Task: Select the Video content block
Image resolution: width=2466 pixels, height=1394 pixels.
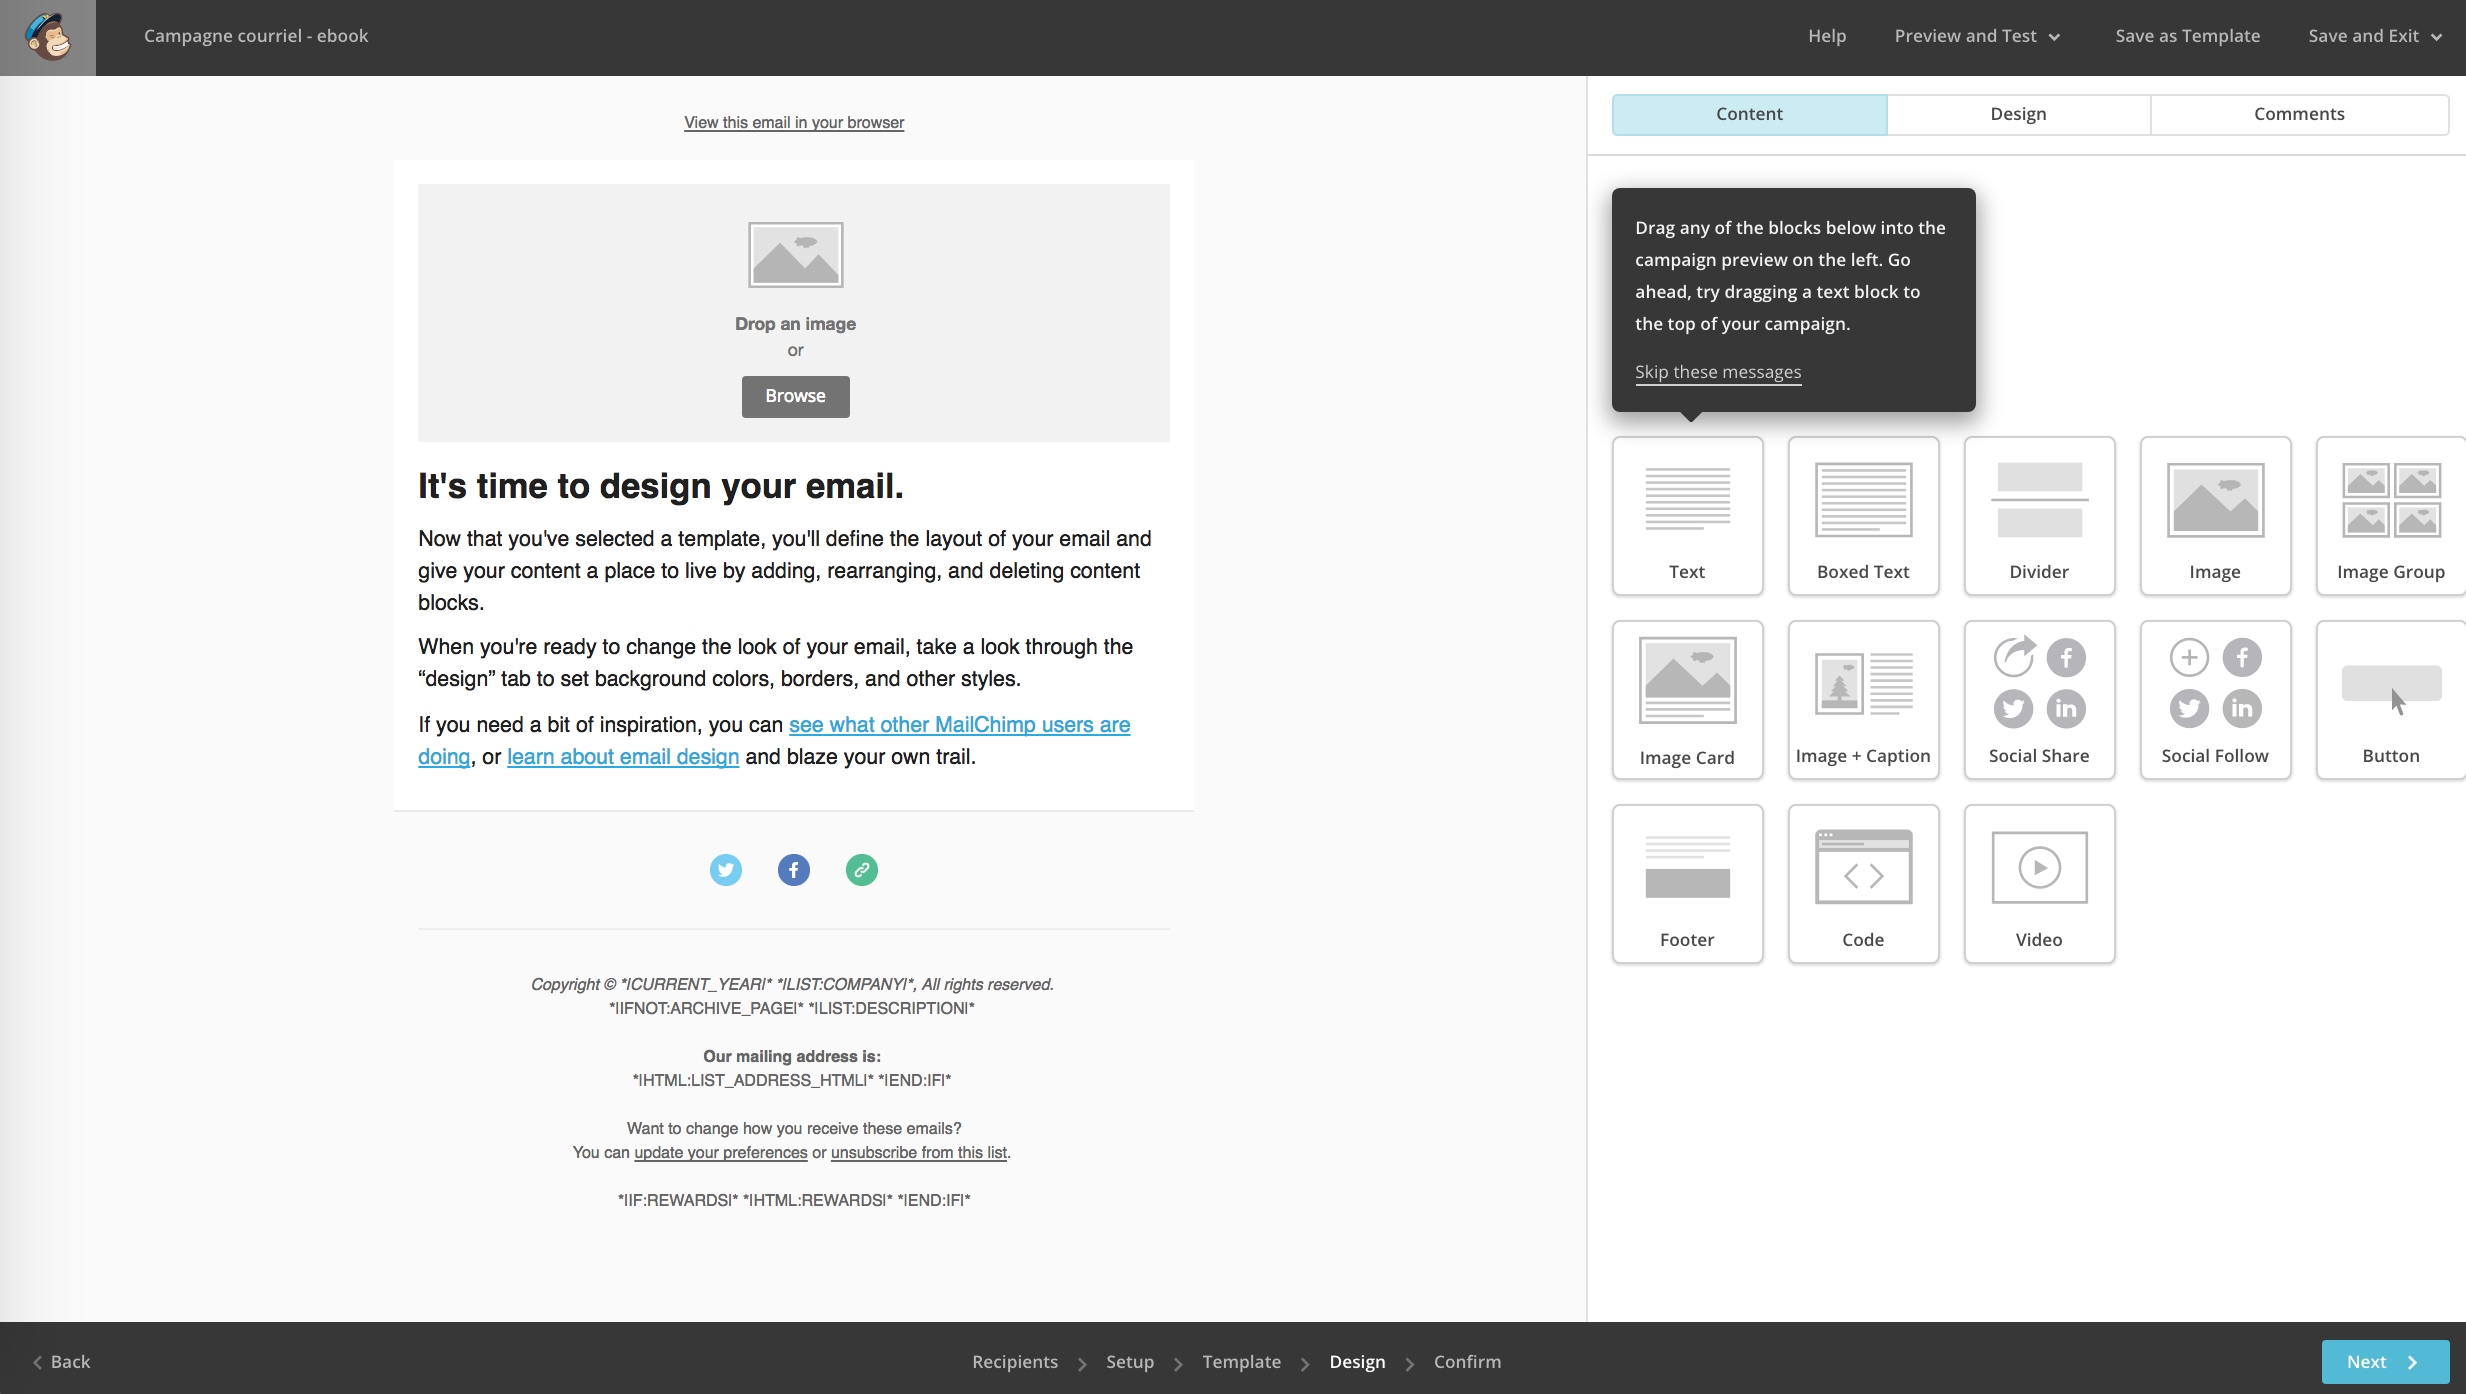Action: (2039, 884)
